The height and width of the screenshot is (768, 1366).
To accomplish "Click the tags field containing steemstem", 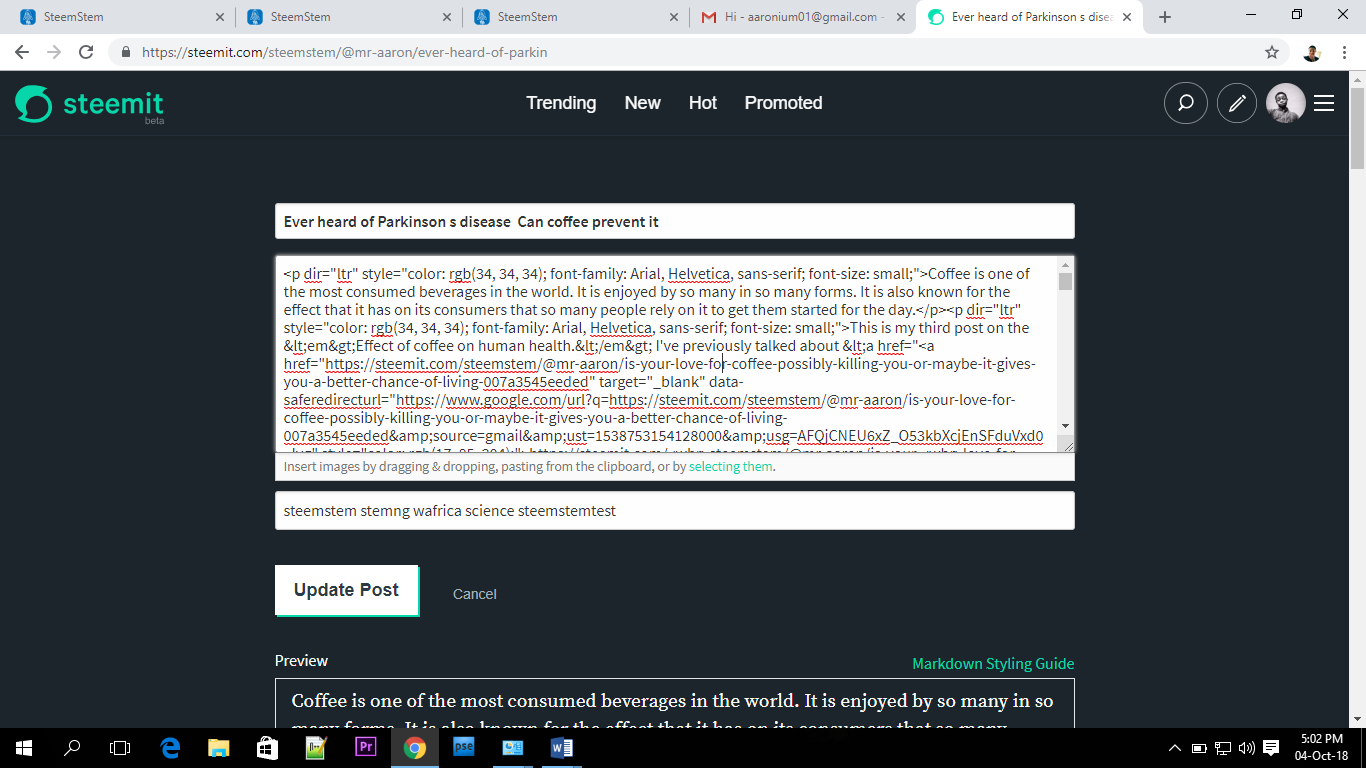I will [675, 510].
